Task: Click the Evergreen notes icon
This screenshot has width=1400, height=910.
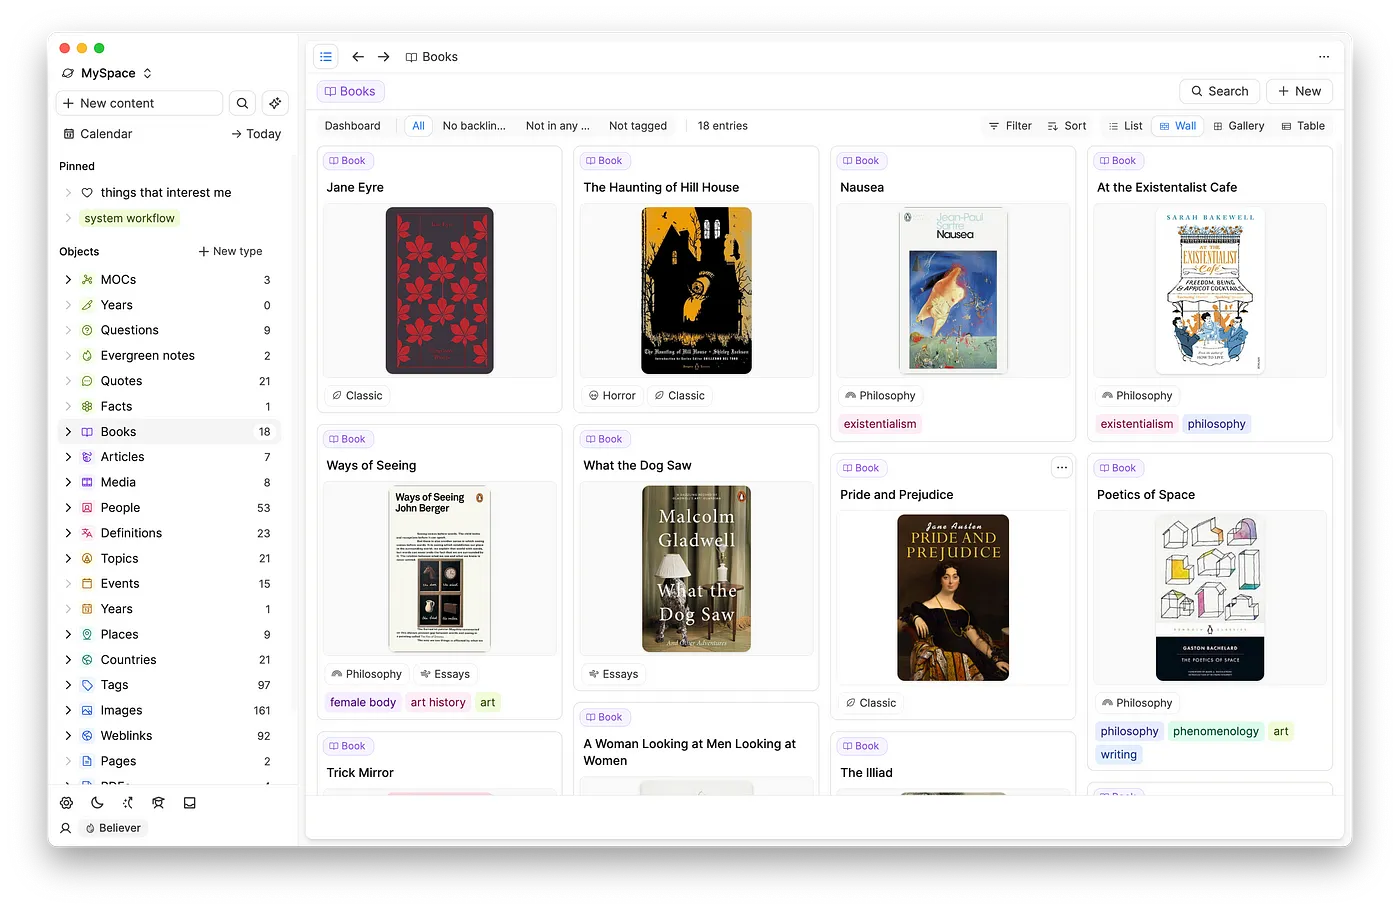Action: tap(87, 356)
